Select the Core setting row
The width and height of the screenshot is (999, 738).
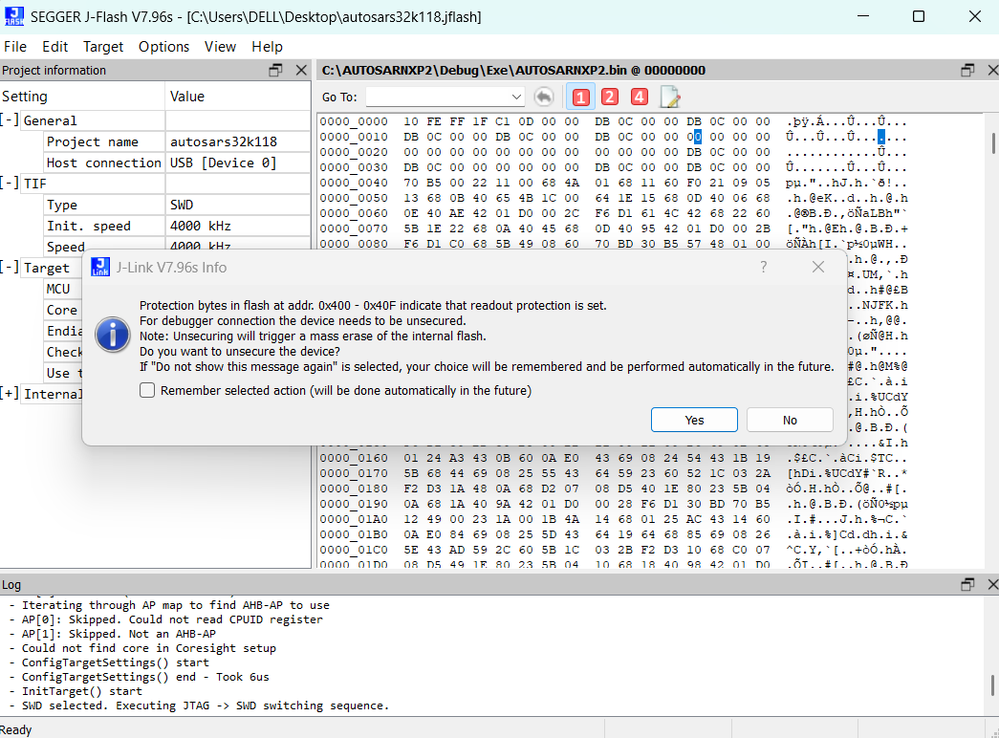pos(62,310)
